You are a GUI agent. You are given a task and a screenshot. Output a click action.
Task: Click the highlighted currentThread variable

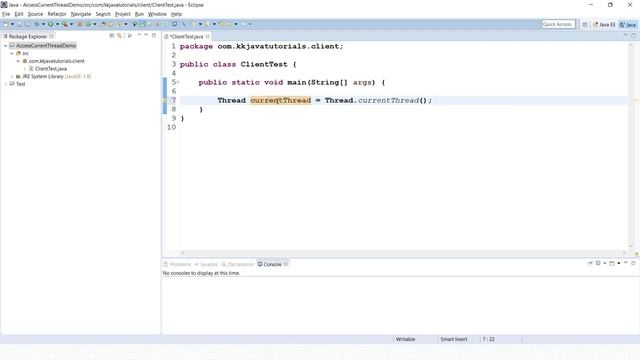(x=280, y=100)
